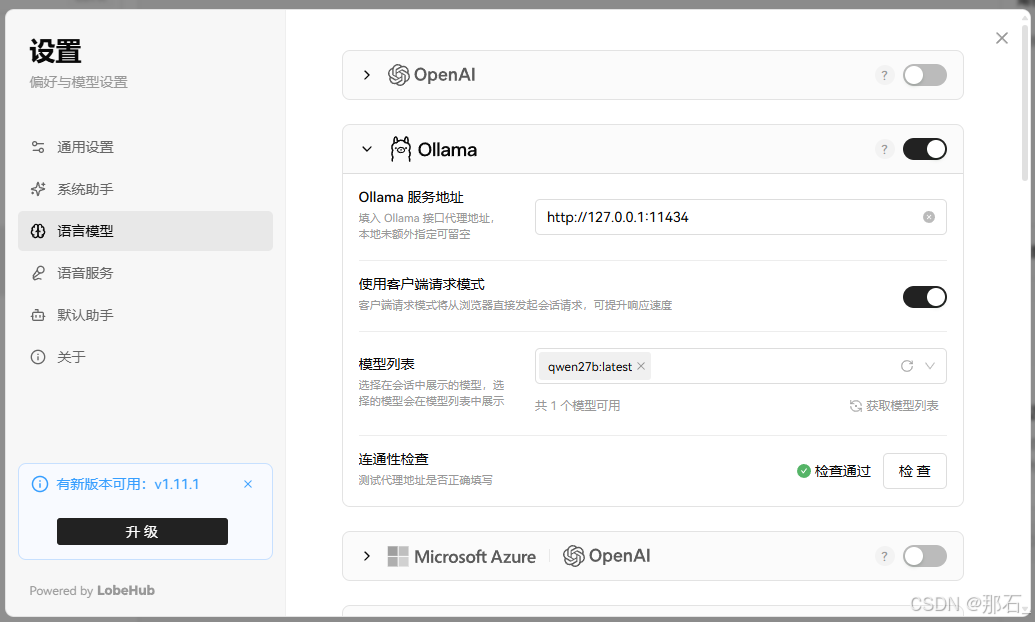1035x622 pixels.
Task: Disable the Ollama provider toggle
Action: click(x=925, y=149)
